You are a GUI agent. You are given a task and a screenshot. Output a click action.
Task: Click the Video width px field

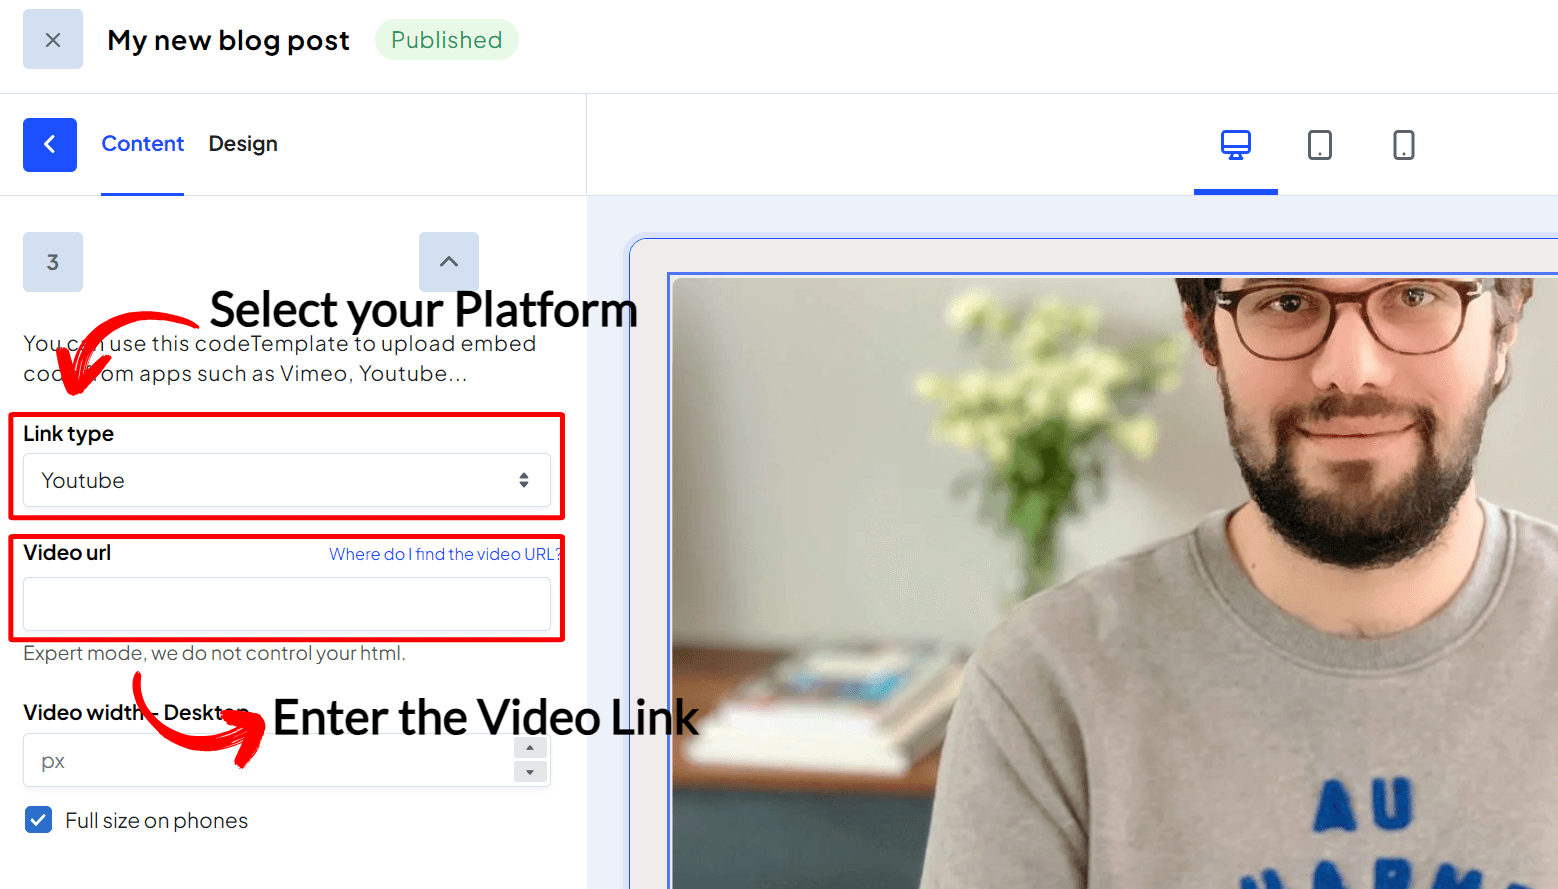click(x=200, y=760)
